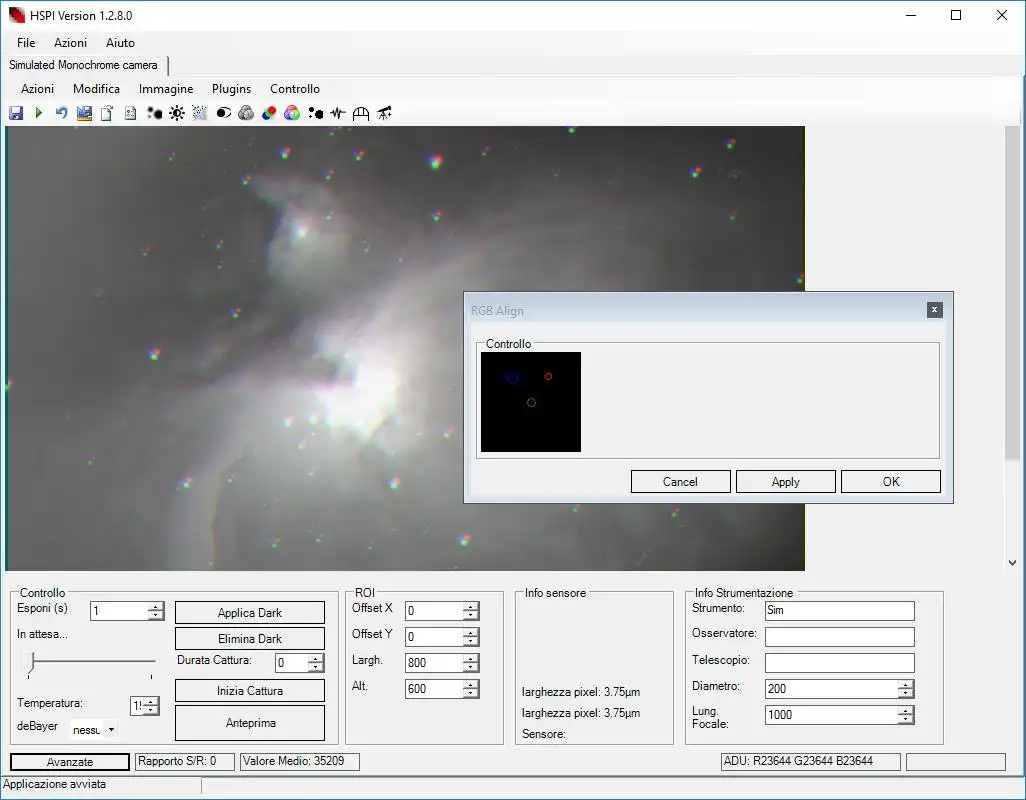Image resolution: width=1026 pixels, height=800 pixels.
Task: Click the blue undo arrow icon
Action: click(x=61, y=113)
